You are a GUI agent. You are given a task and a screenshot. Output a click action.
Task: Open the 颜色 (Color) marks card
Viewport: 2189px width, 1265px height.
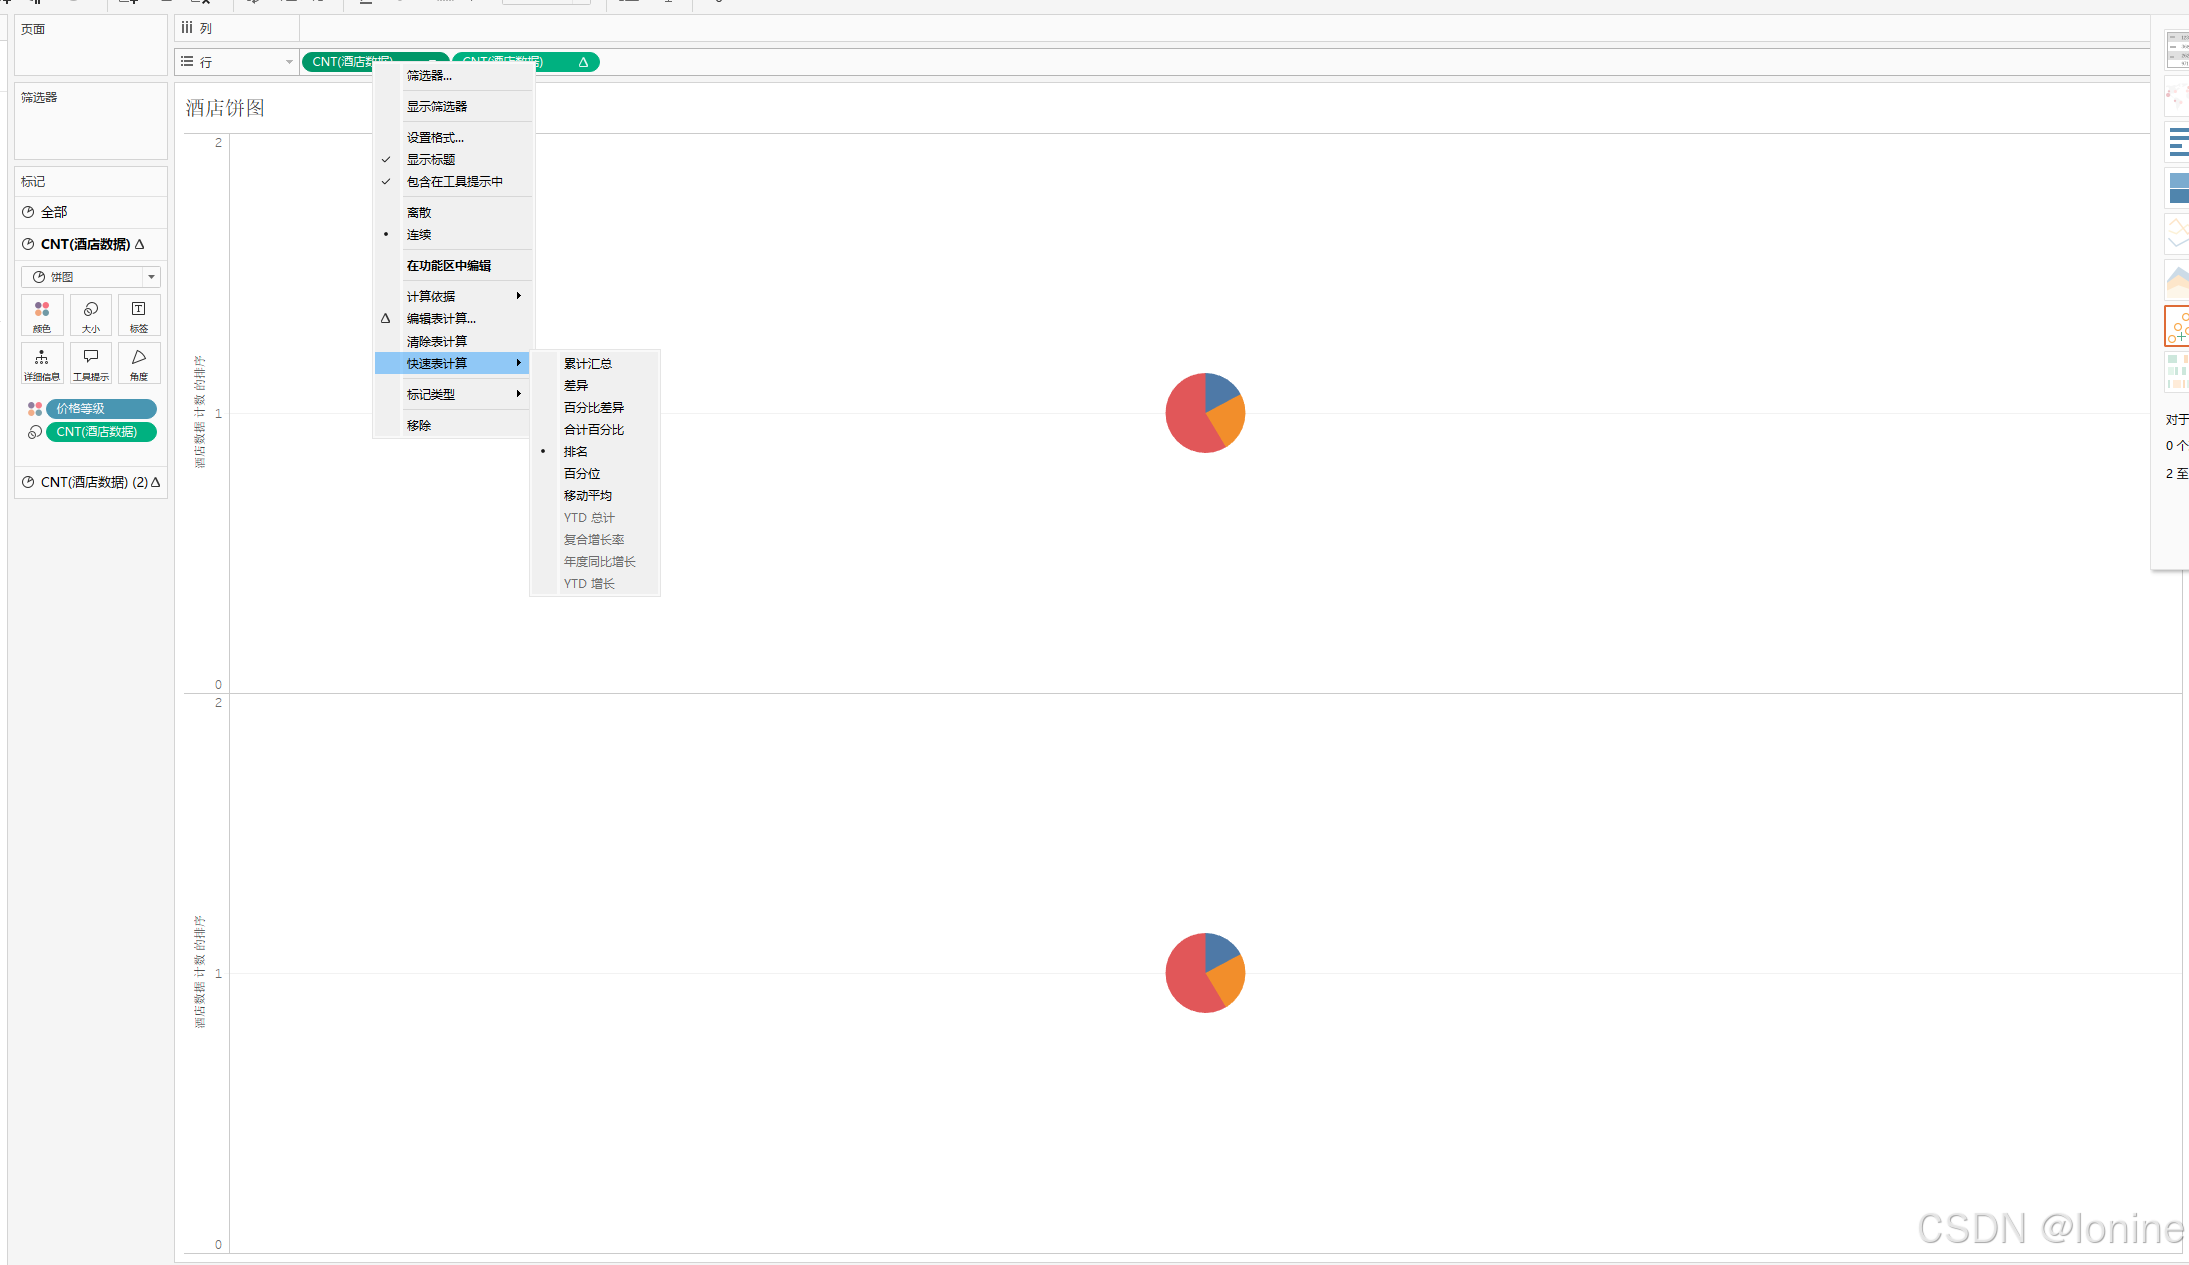42,315
